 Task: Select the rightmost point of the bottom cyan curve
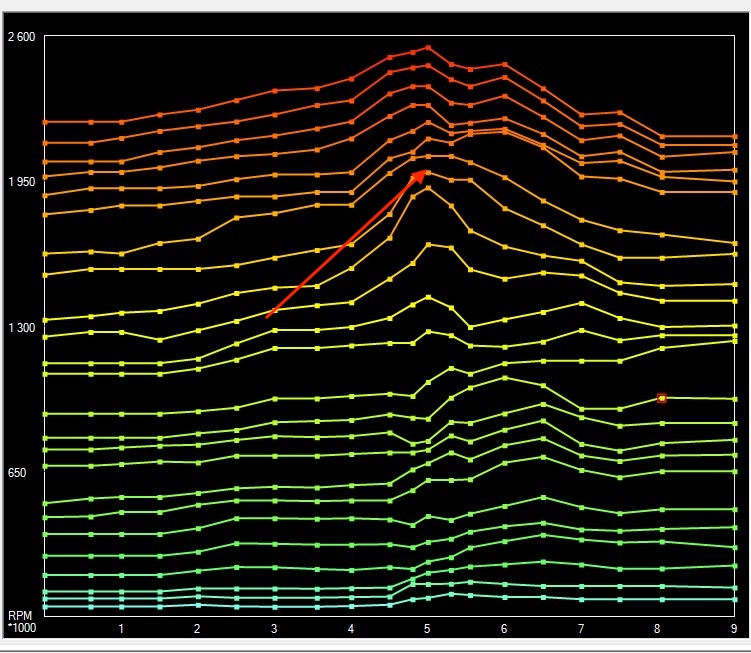pos(735,600)
